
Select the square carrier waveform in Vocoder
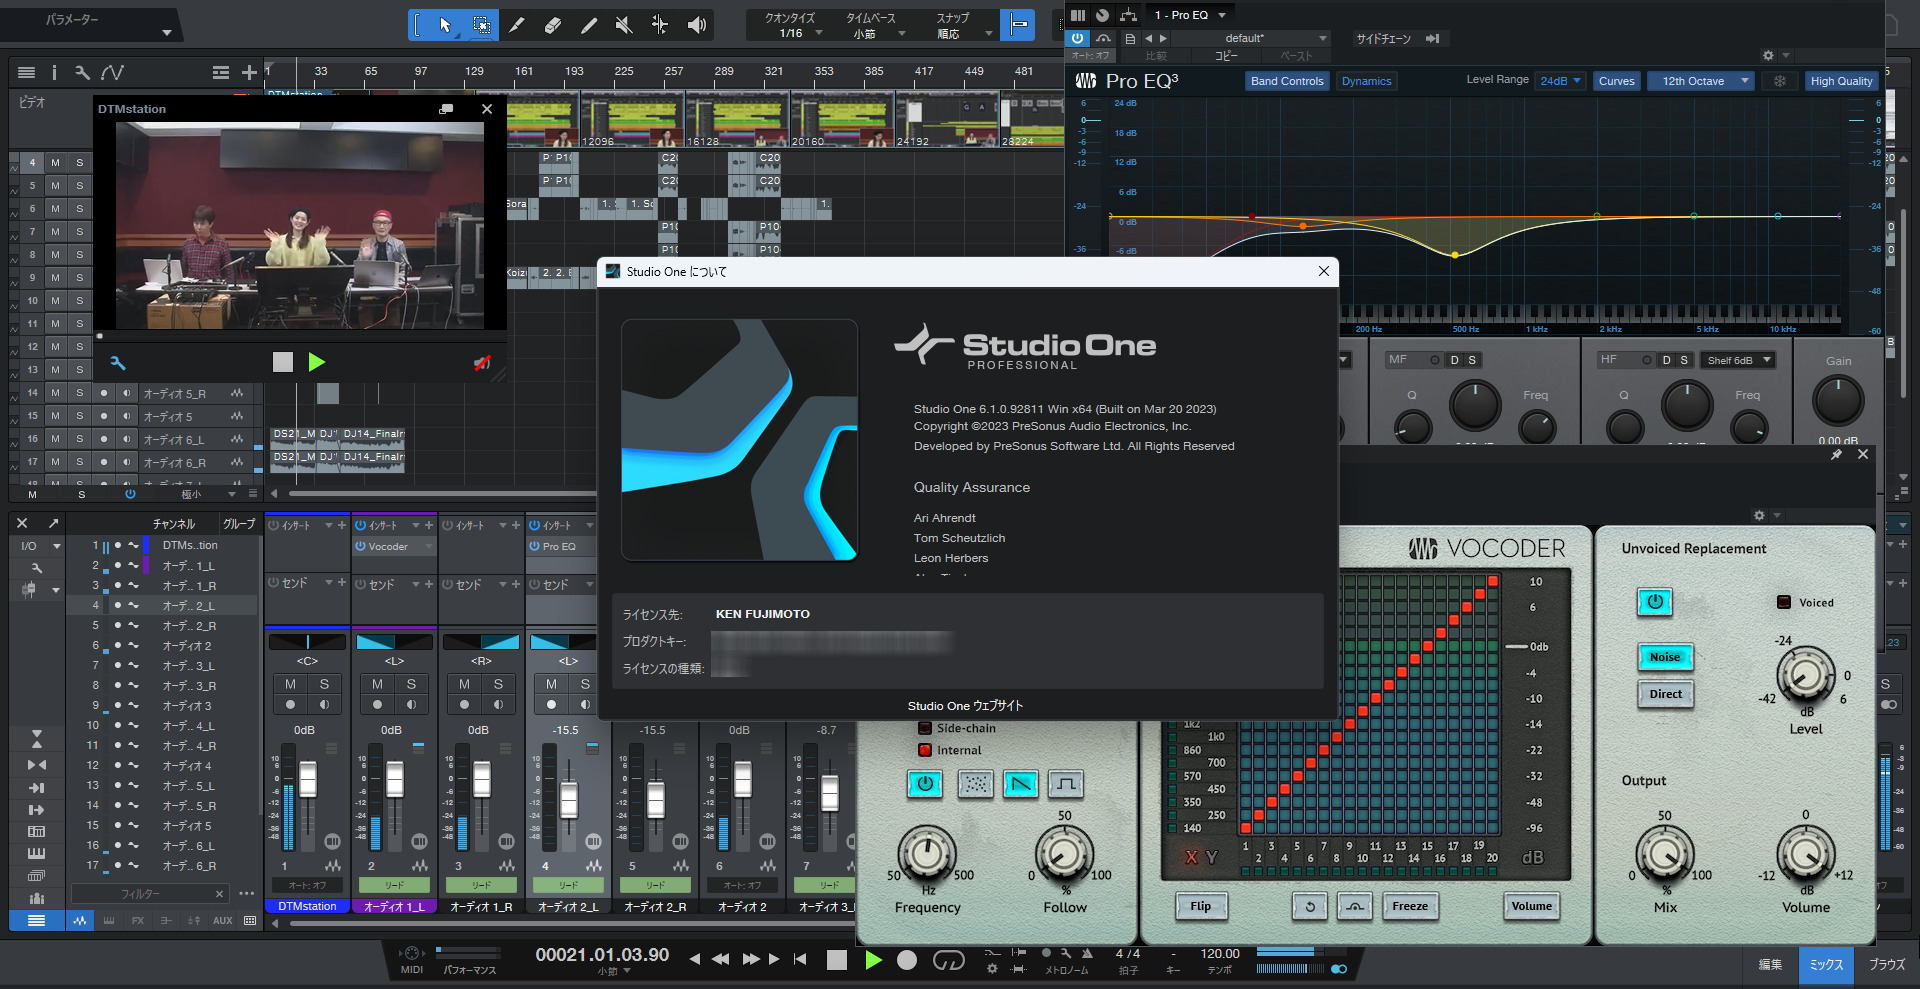point(1066,784)
